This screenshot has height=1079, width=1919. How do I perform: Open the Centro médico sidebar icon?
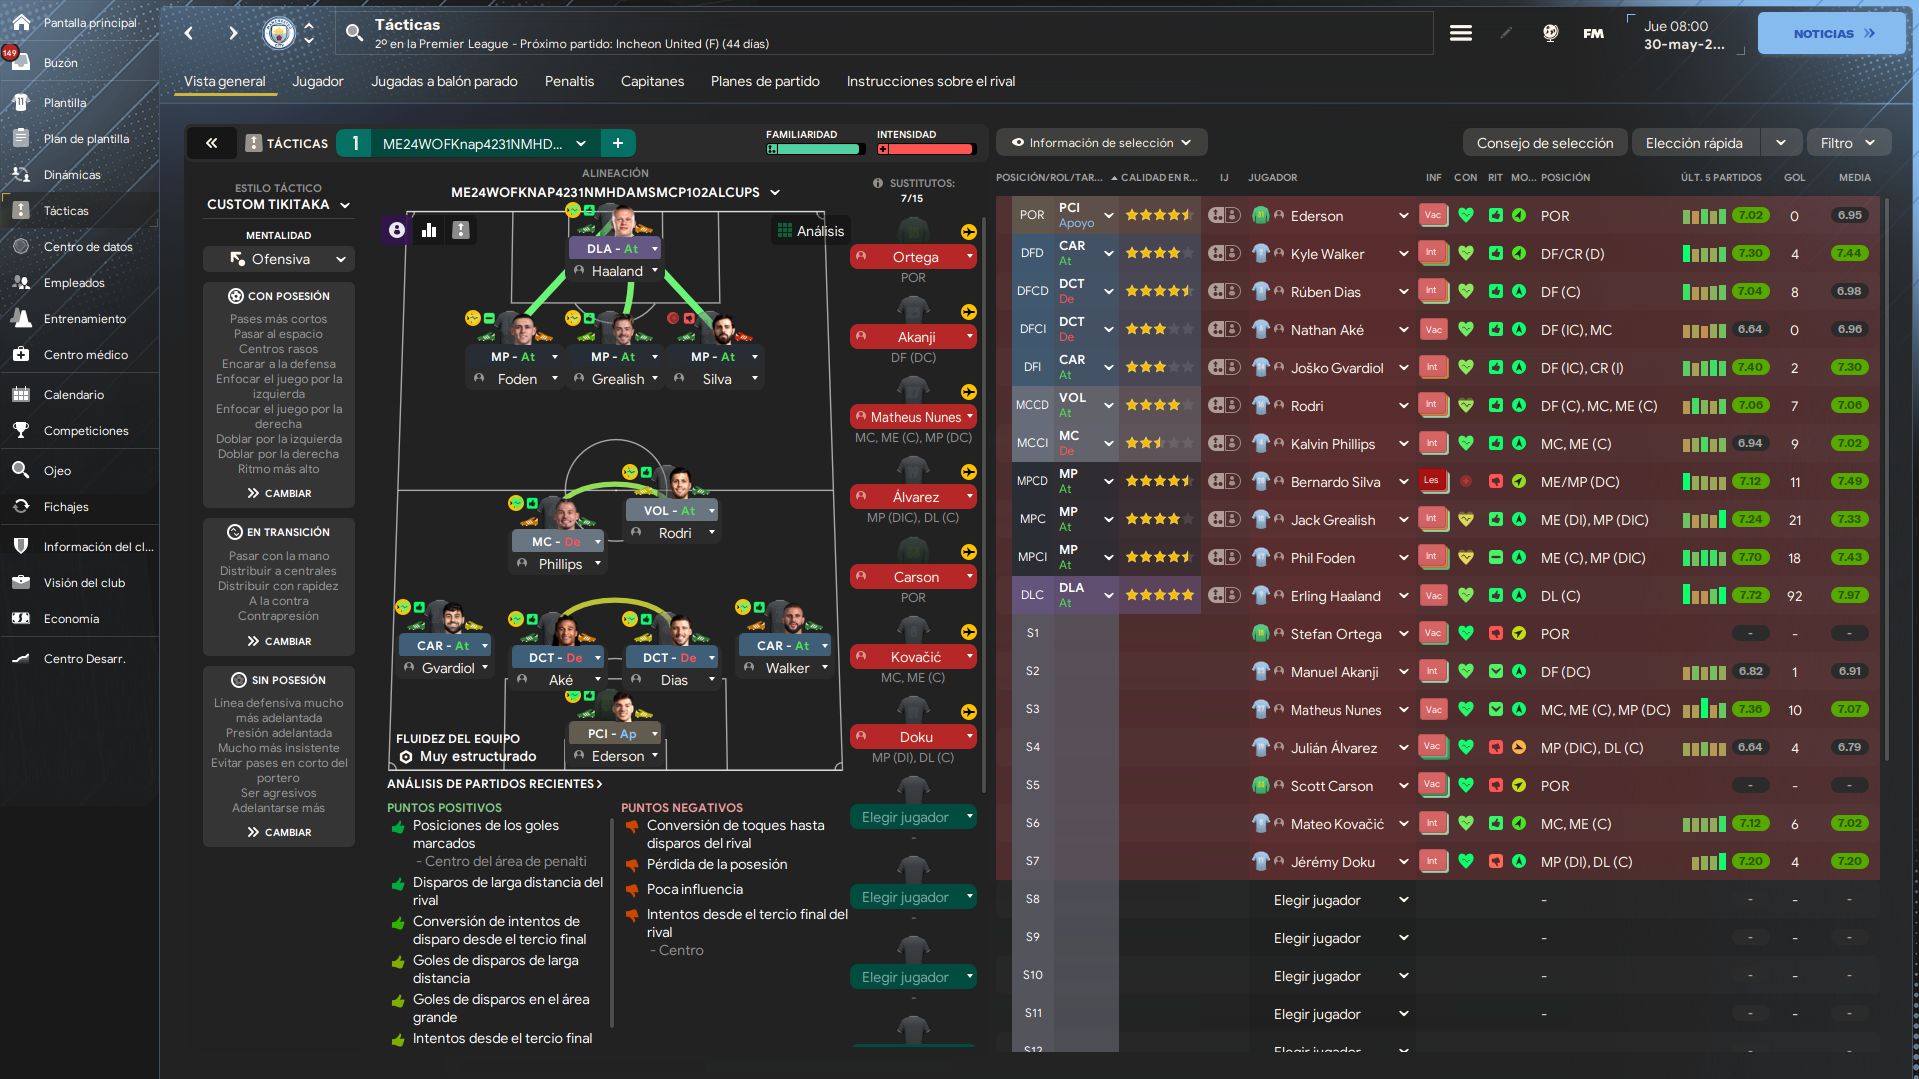tap(21, 354)
